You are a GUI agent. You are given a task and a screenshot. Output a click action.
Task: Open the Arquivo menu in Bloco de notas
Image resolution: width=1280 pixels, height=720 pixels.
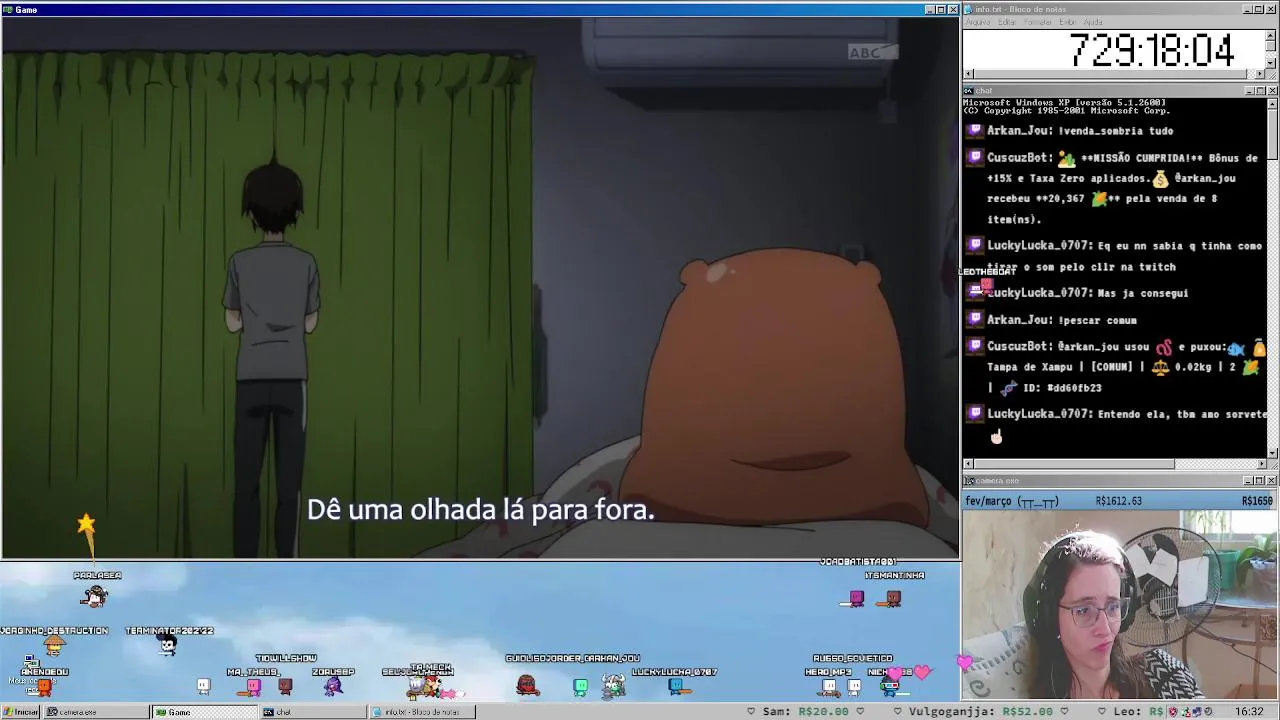point(978,22)
